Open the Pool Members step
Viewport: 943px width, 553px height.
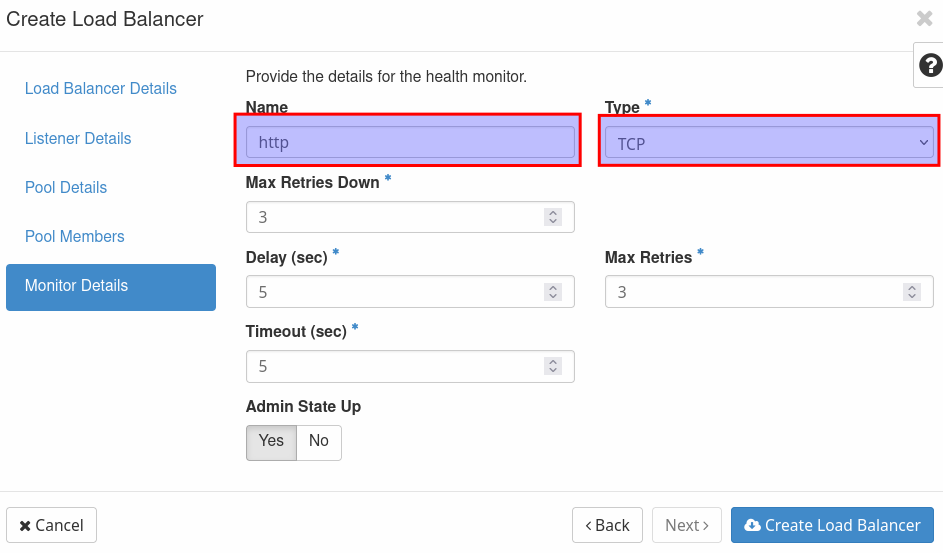[x=75, y=236]
